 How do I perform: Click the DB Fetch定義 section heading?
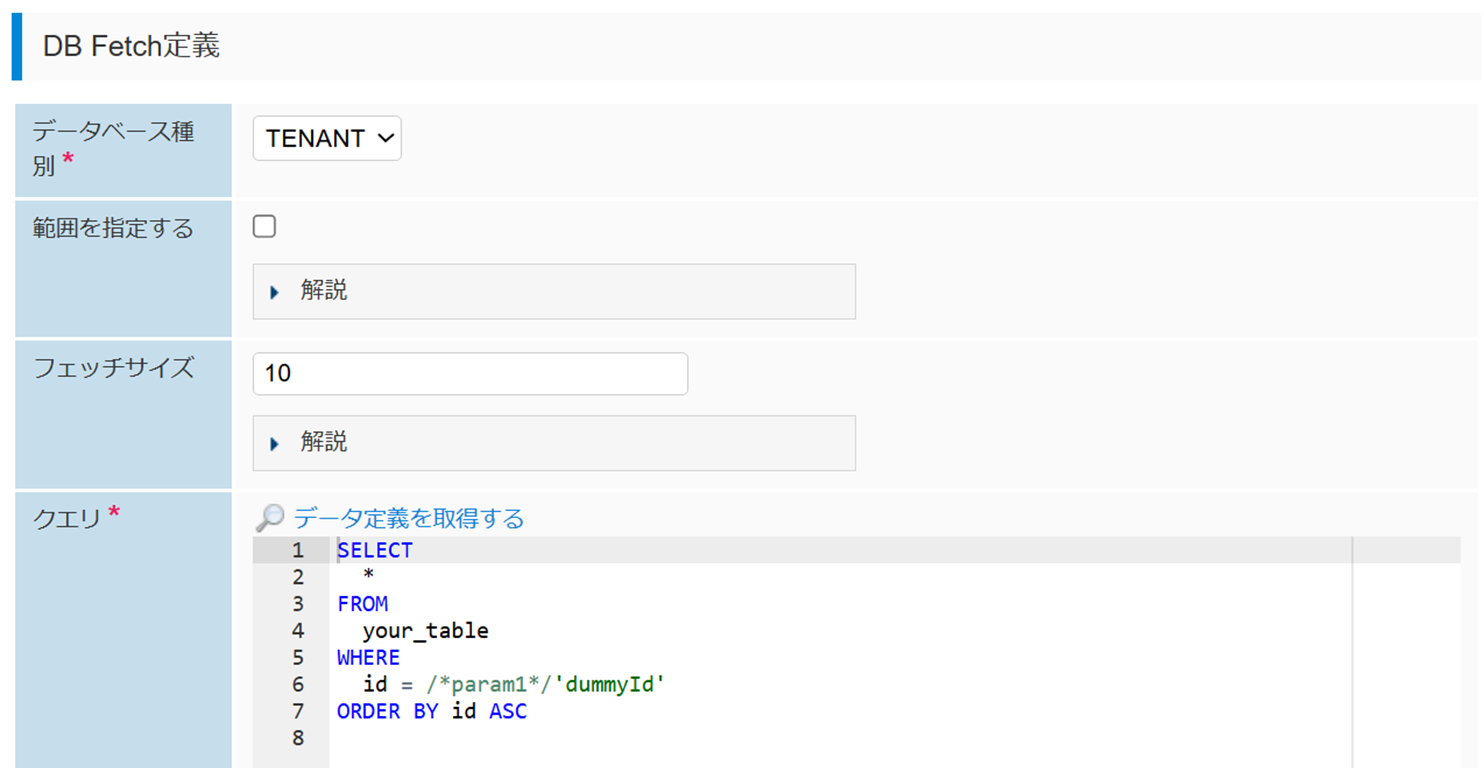(x=131, y=46)
